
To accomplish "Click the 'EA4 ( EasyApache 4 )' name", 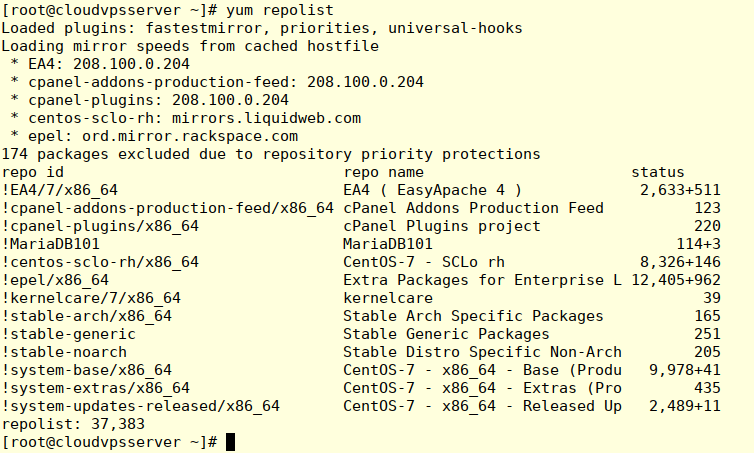I will point(433,190).
